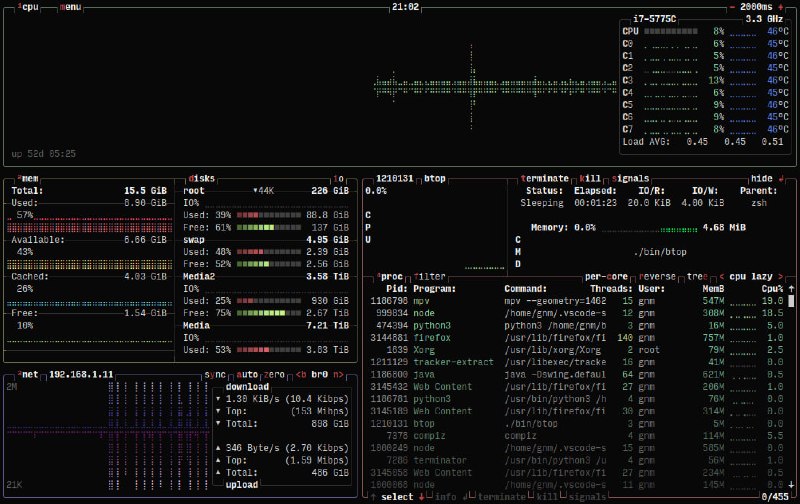The height and width of the screenshot is (504, 800).
Task: Select the tracker-extract process row
Action: pyautogui.click(x=577, y=362)
